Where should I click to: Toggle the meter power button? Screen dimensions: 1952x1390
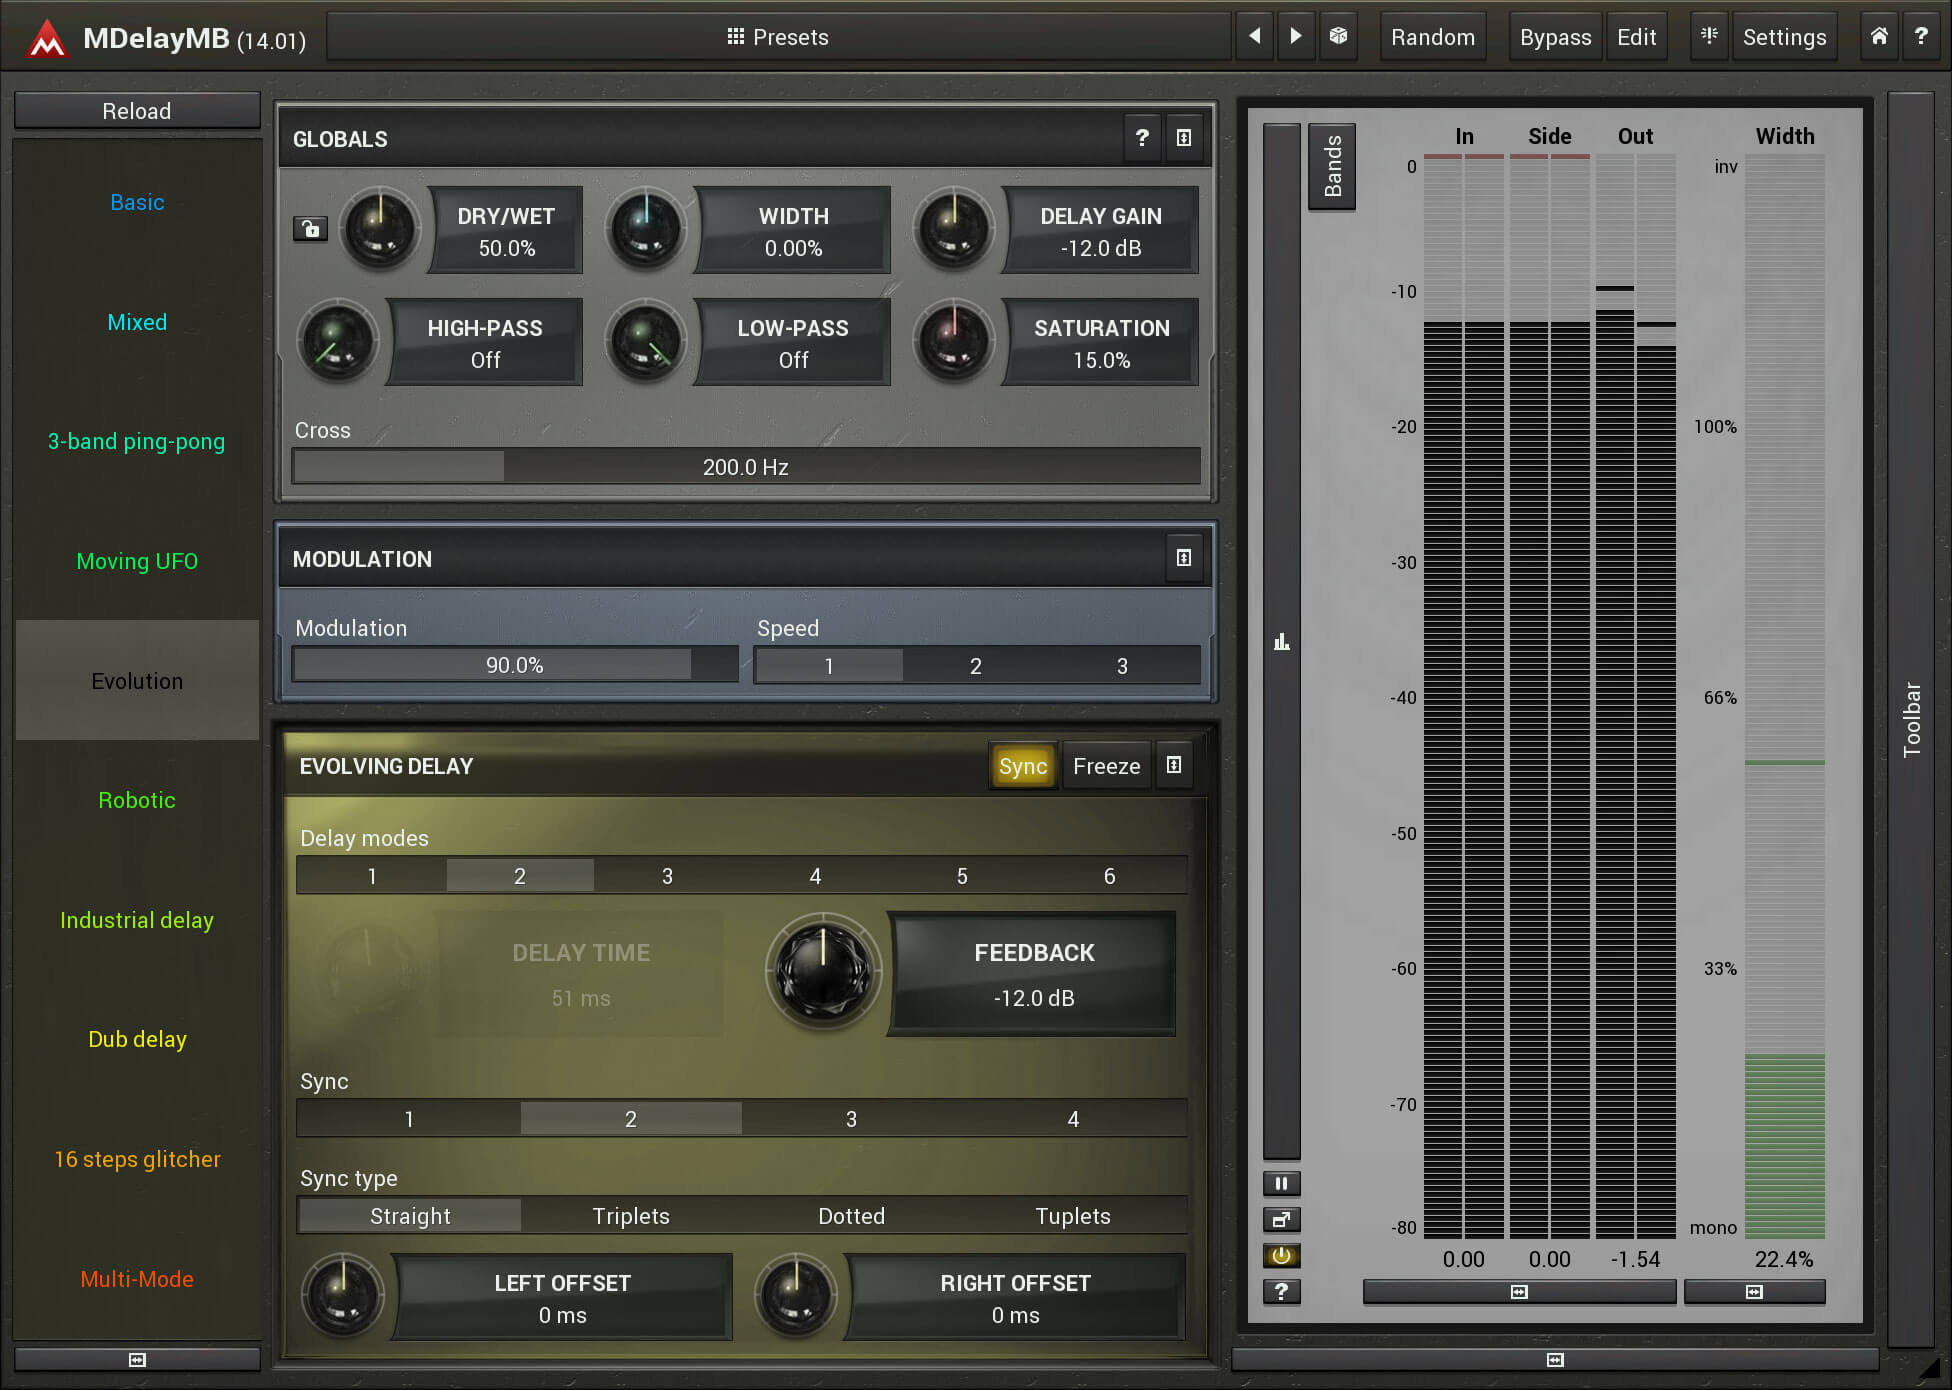click(x=1281, y=1256)
